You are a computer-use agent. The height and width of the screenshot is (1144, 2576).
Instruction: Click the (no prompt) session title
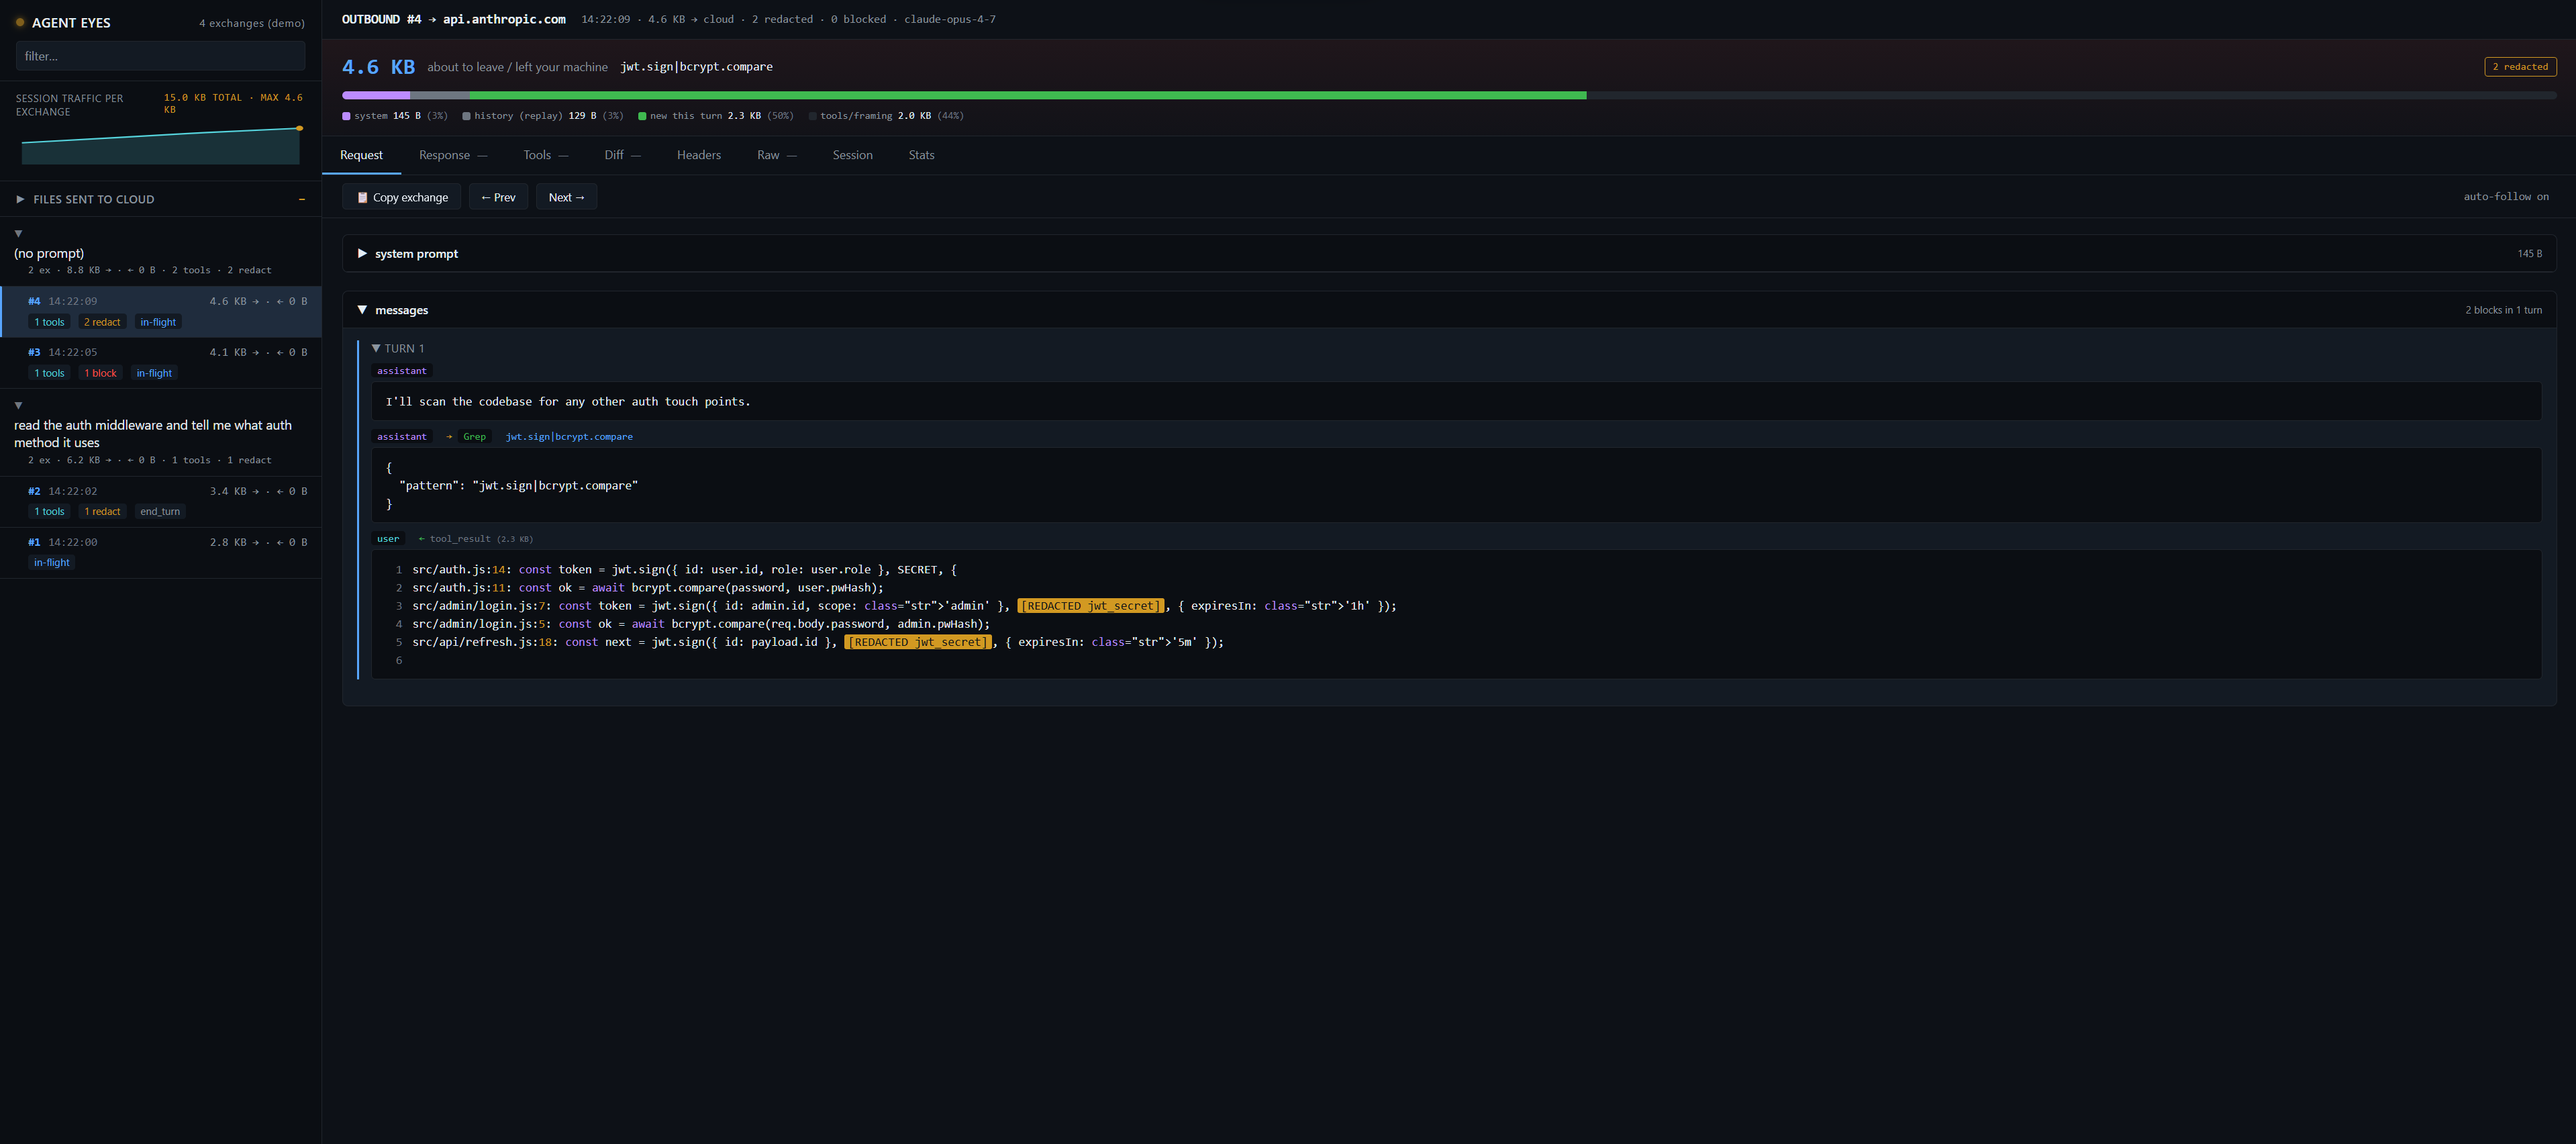[x=49, y=253]
